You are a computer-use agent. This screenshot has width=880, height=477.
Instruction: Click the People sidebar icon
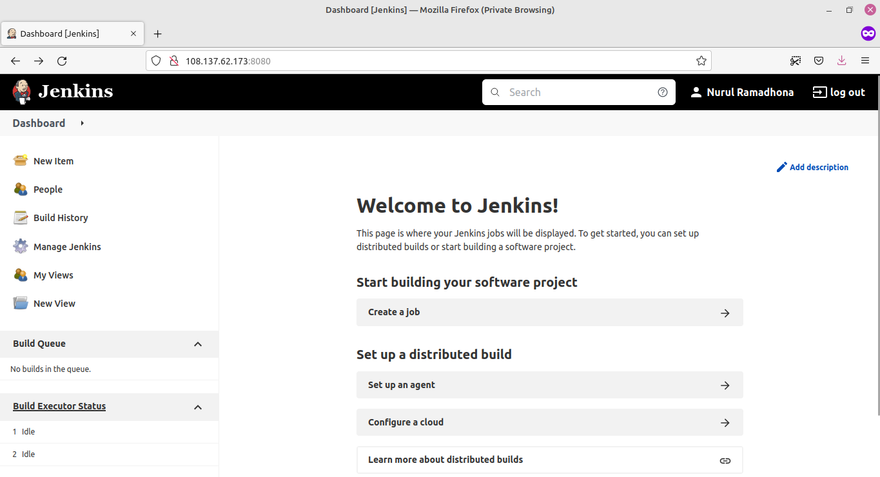tap(20, 189)
